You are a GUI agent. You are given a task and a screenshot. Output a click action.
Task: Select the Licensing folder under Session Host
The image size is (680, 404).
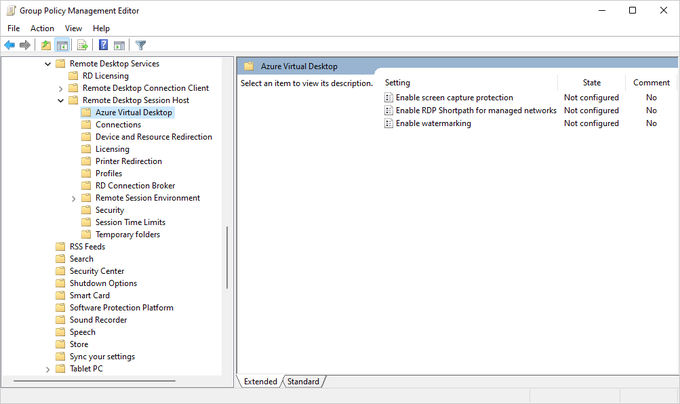tap(112, 149)
